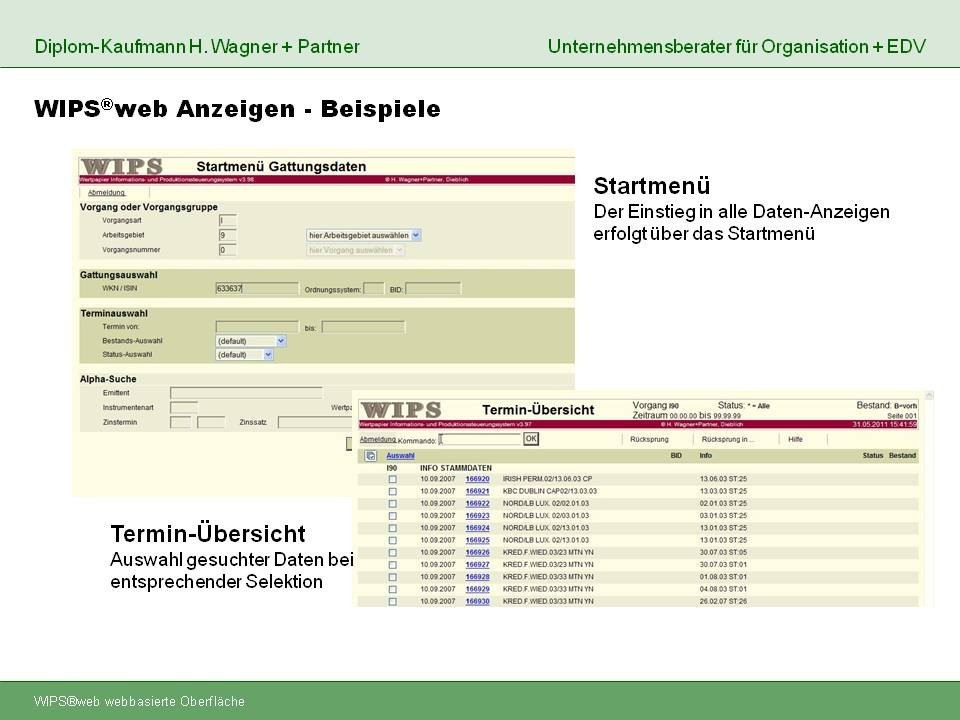The height and width of the screenshot is (720, 960).
Task: Click the Emittent field under Alpha-Suche
Action: click(246, 393)
